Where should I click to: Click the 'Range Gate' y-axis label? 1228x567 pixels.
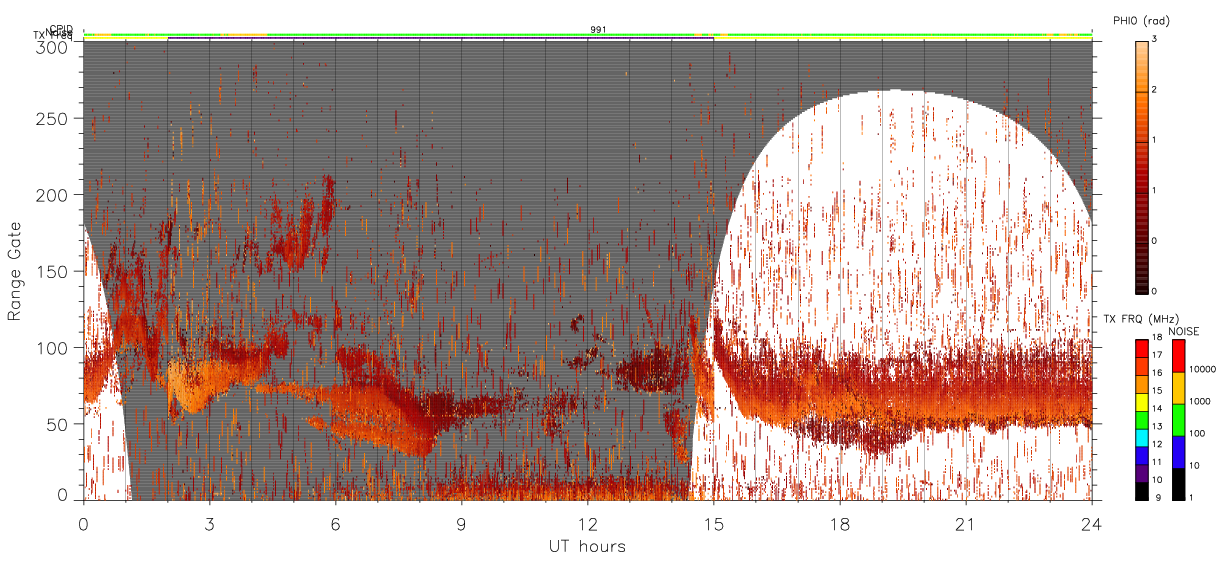pos(15,271)
